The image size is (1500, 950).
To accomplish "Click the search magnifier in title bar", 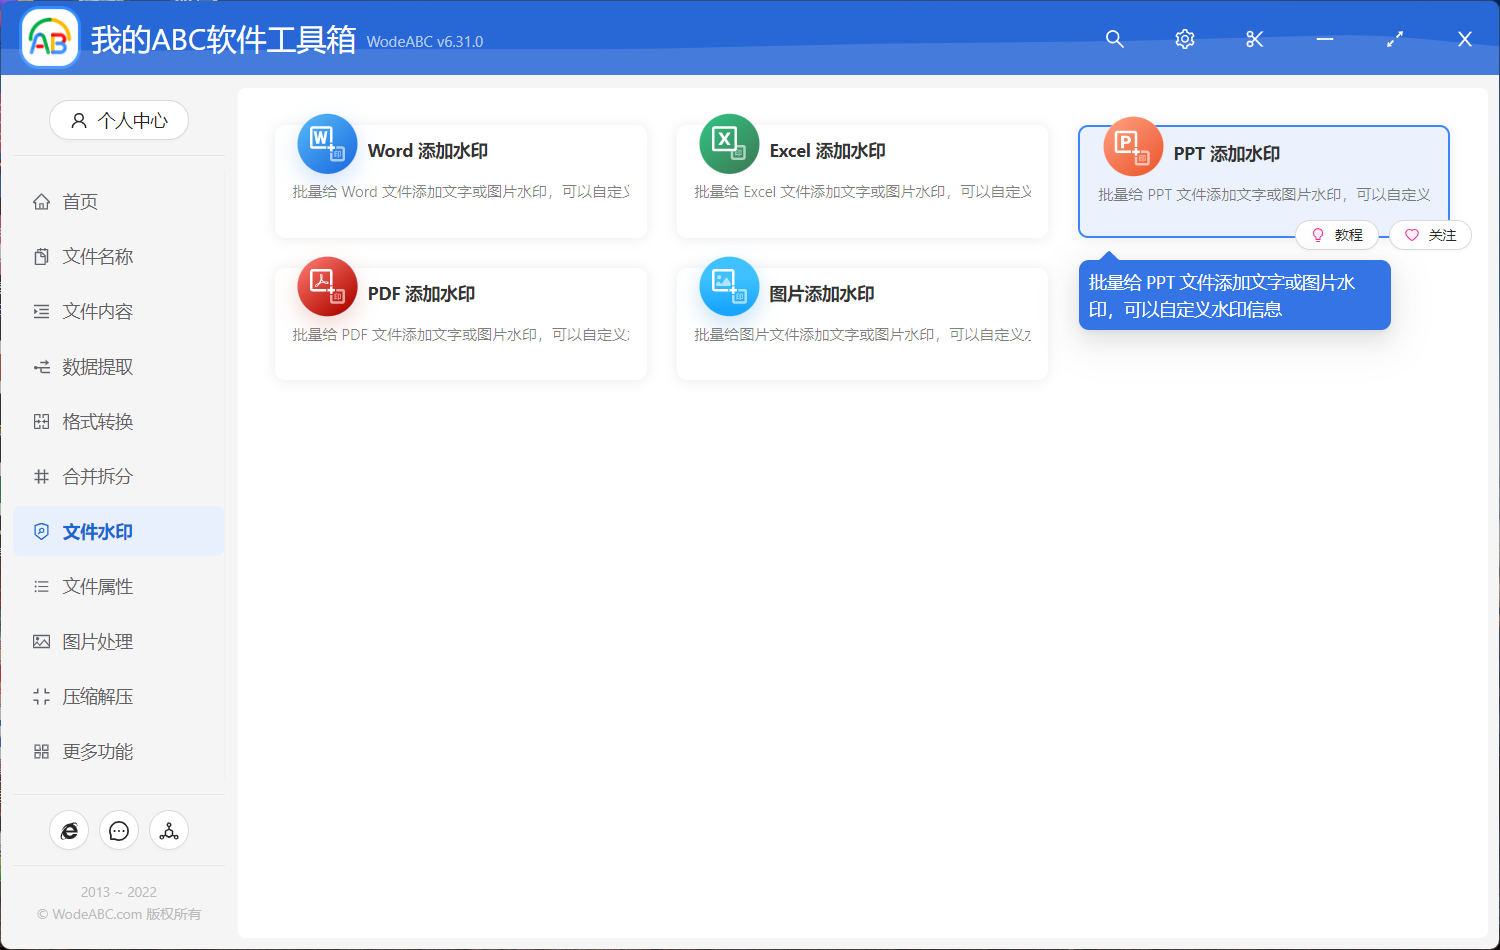I will (1114, 39).
